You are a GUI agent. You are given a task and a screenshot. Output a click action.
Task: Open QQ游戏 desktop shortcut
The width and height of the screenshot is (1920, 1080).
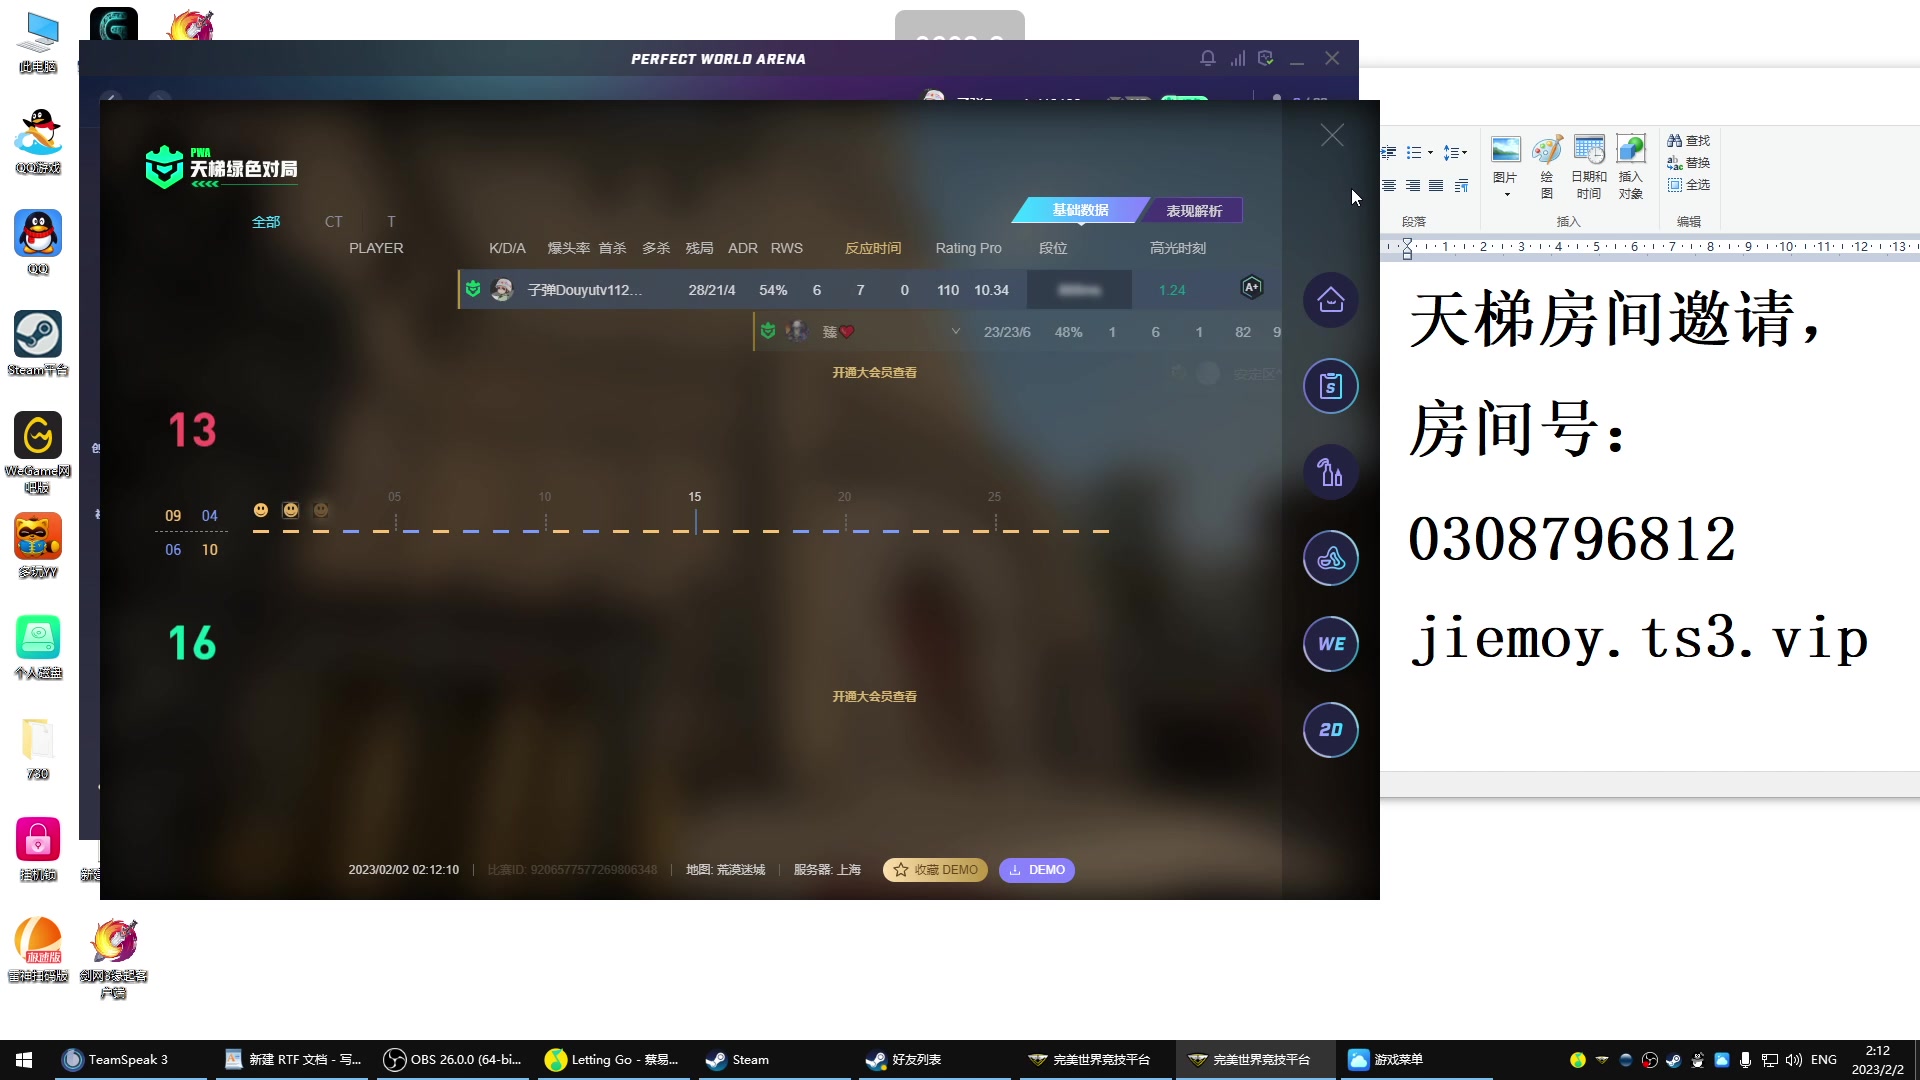38,142
